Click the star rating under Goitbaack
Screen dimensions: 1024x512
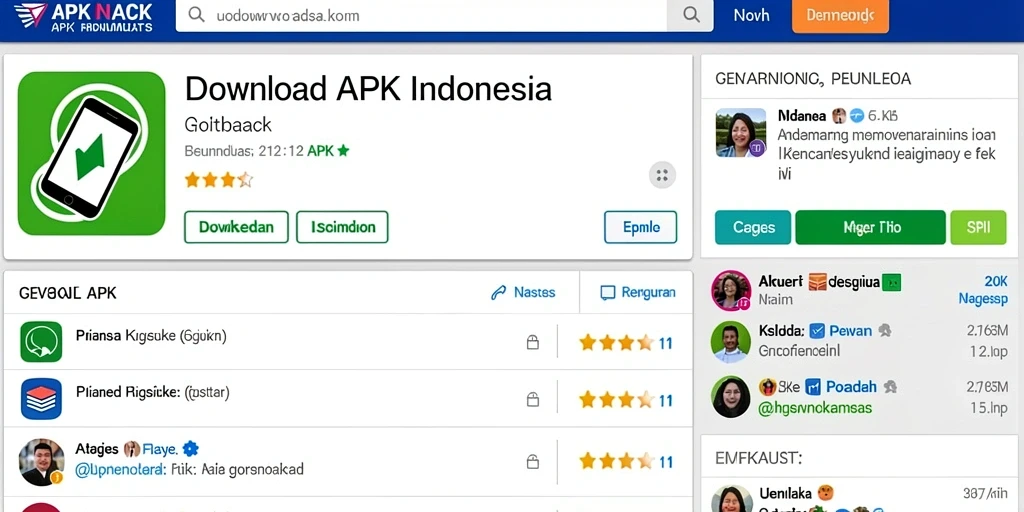(x=218, y=180)
